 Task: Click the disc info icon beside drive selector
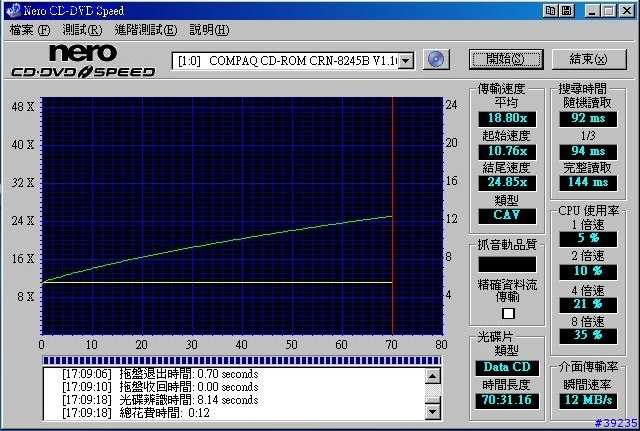tap(436, 60)
